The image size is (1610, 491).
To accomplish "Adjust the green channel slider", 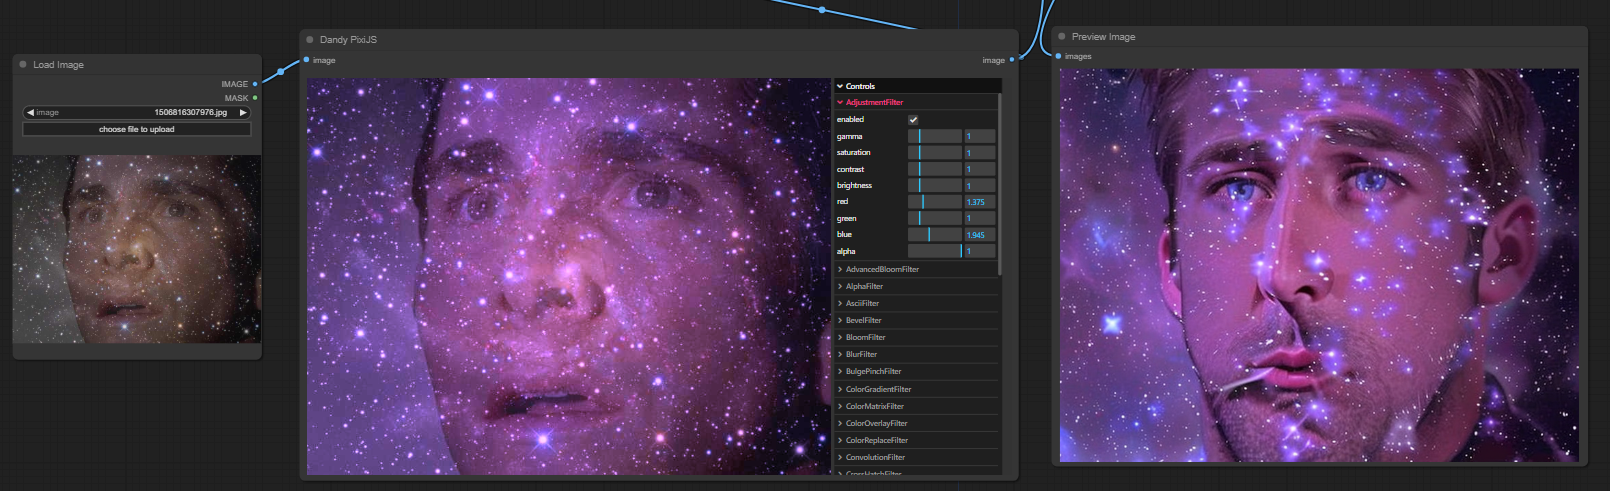I will pos(934,218).
